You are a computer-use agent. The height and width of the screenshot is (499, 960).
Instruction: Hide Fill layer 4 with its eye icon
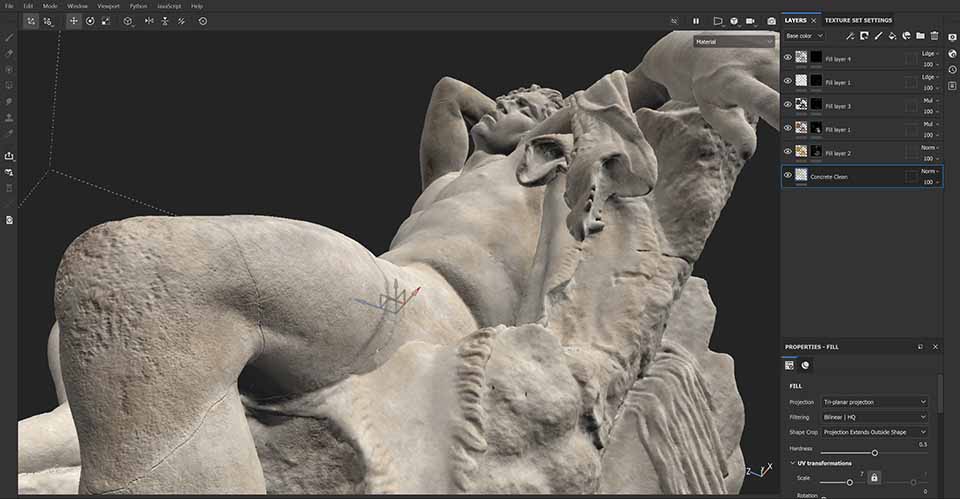pyautogui.click(x=788, y=58)
